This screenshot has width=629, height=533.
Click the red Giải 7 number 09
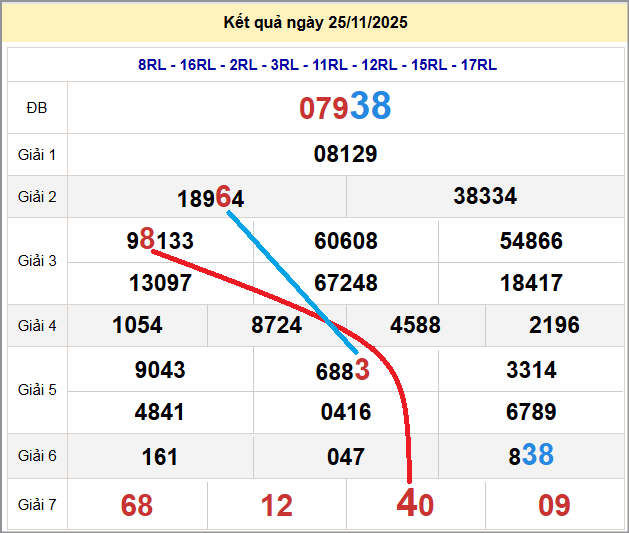coord(554,505)
